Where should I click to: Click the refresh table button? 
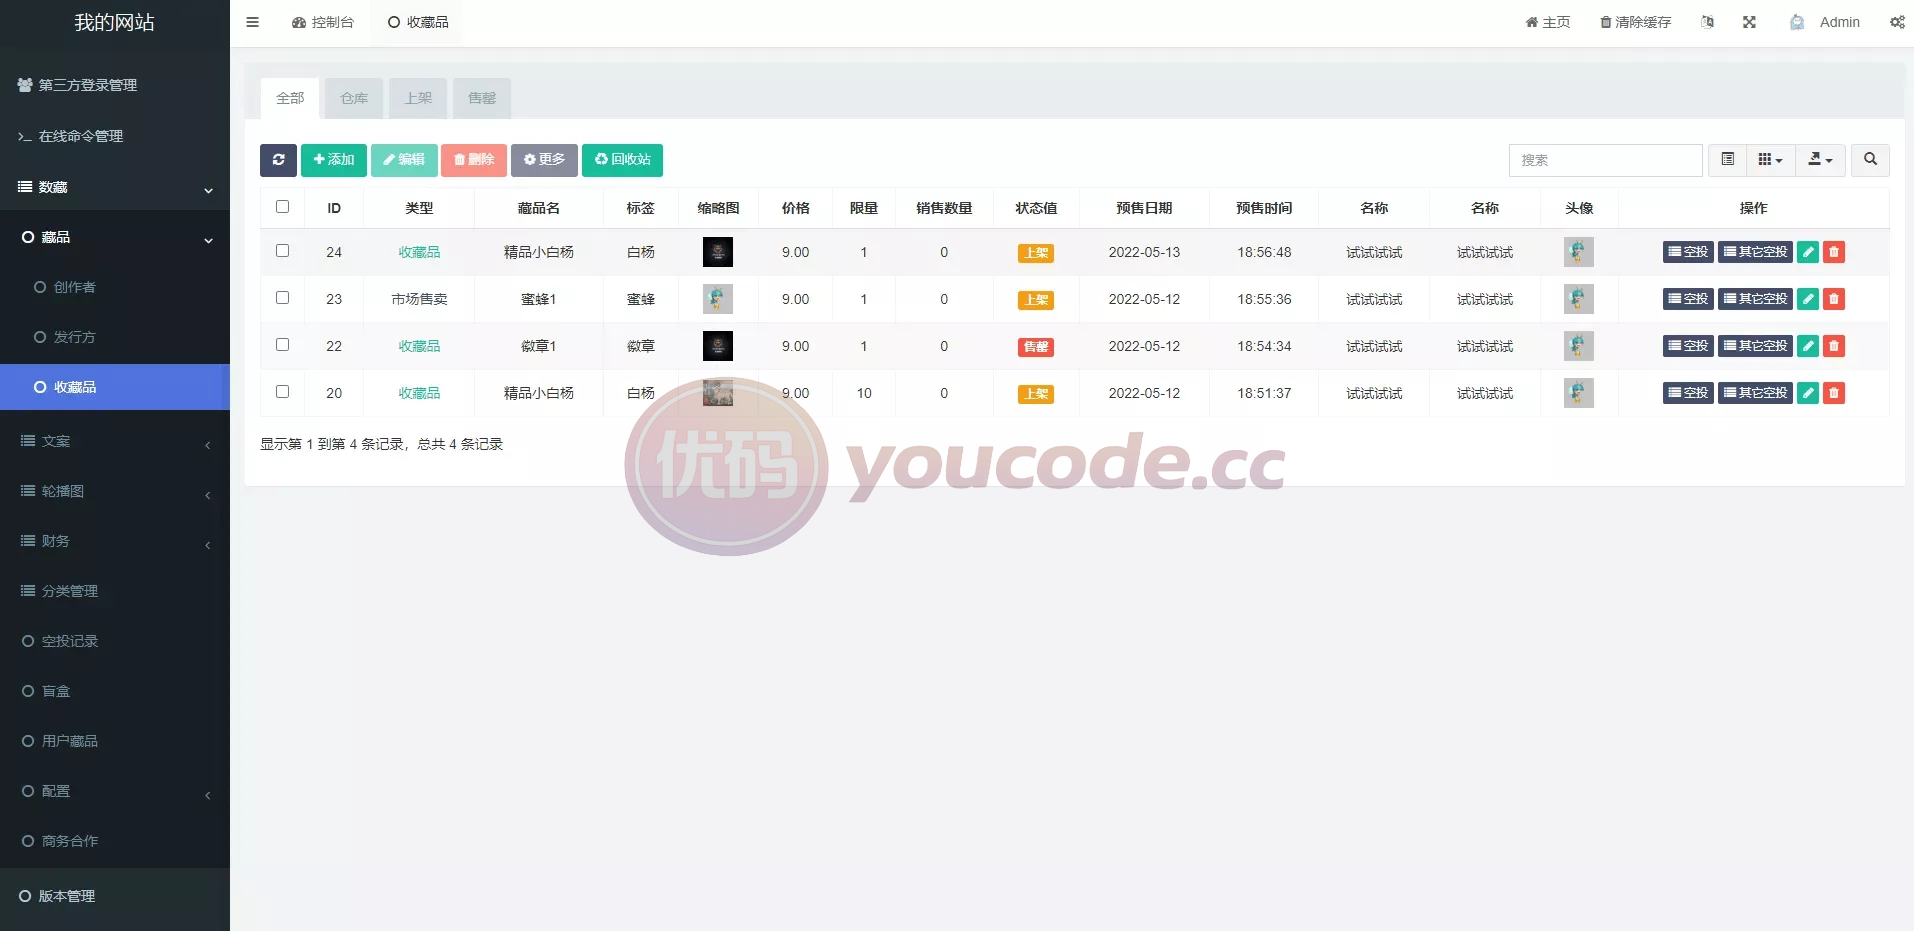[x=278, y=160]
